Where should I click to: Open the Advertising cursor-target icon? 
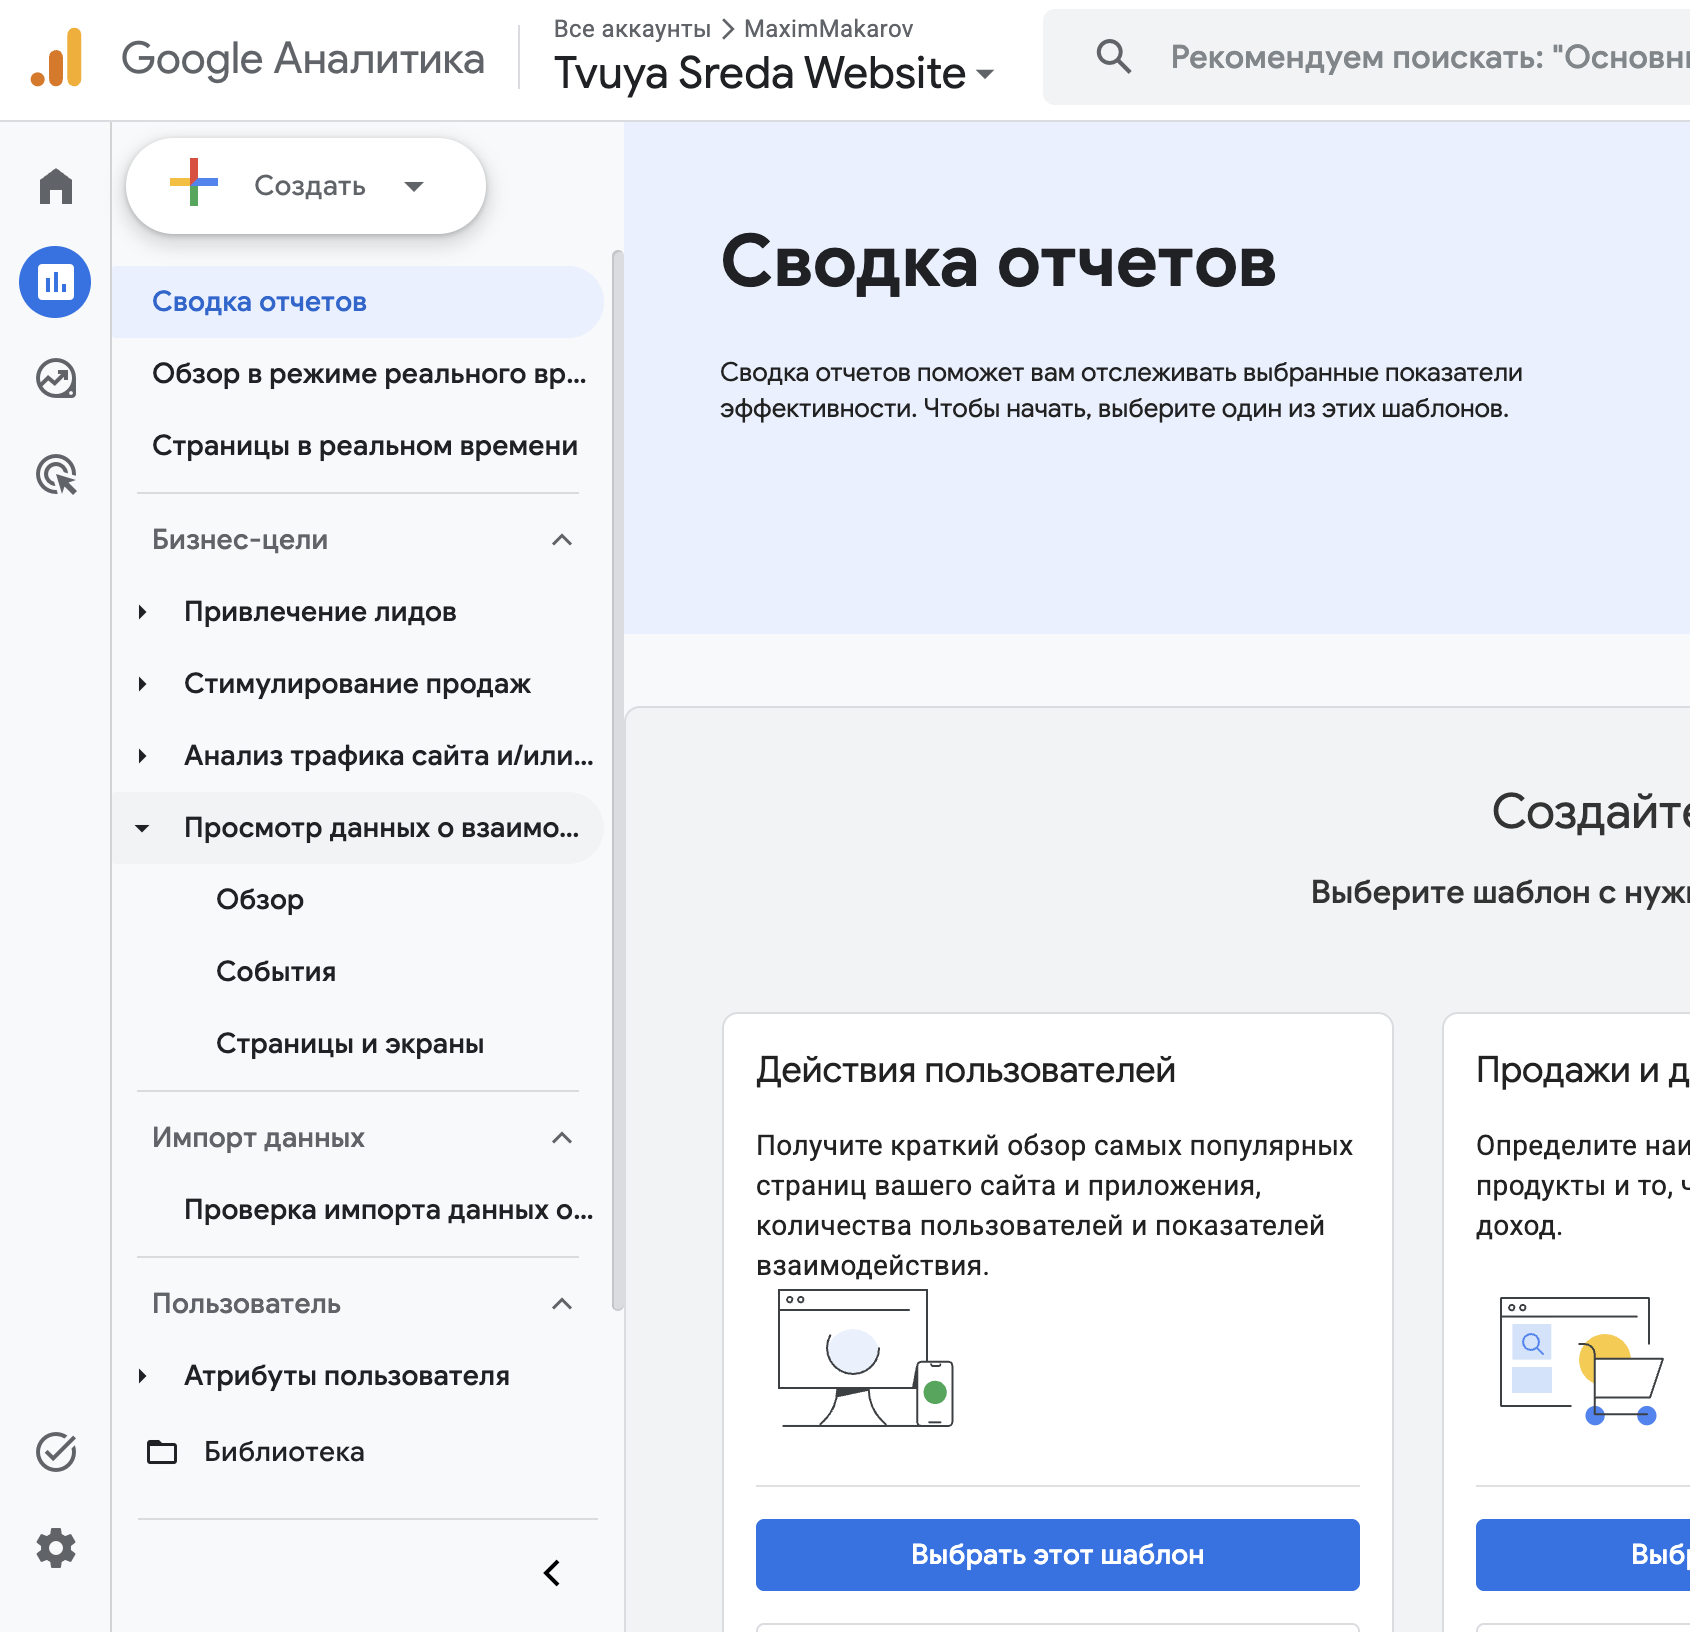click(x=56, y=474)
